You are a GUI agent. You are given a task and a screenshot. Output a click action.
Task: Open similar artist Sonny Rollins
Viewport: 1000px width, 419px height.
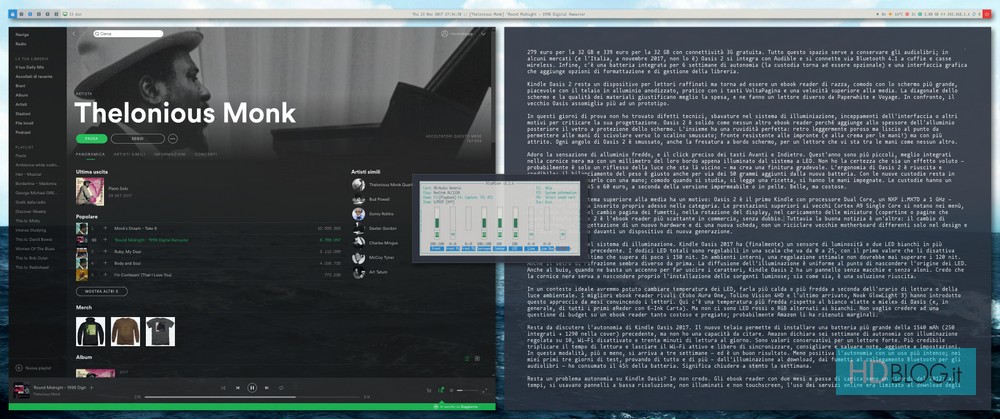tap(381, 214)
